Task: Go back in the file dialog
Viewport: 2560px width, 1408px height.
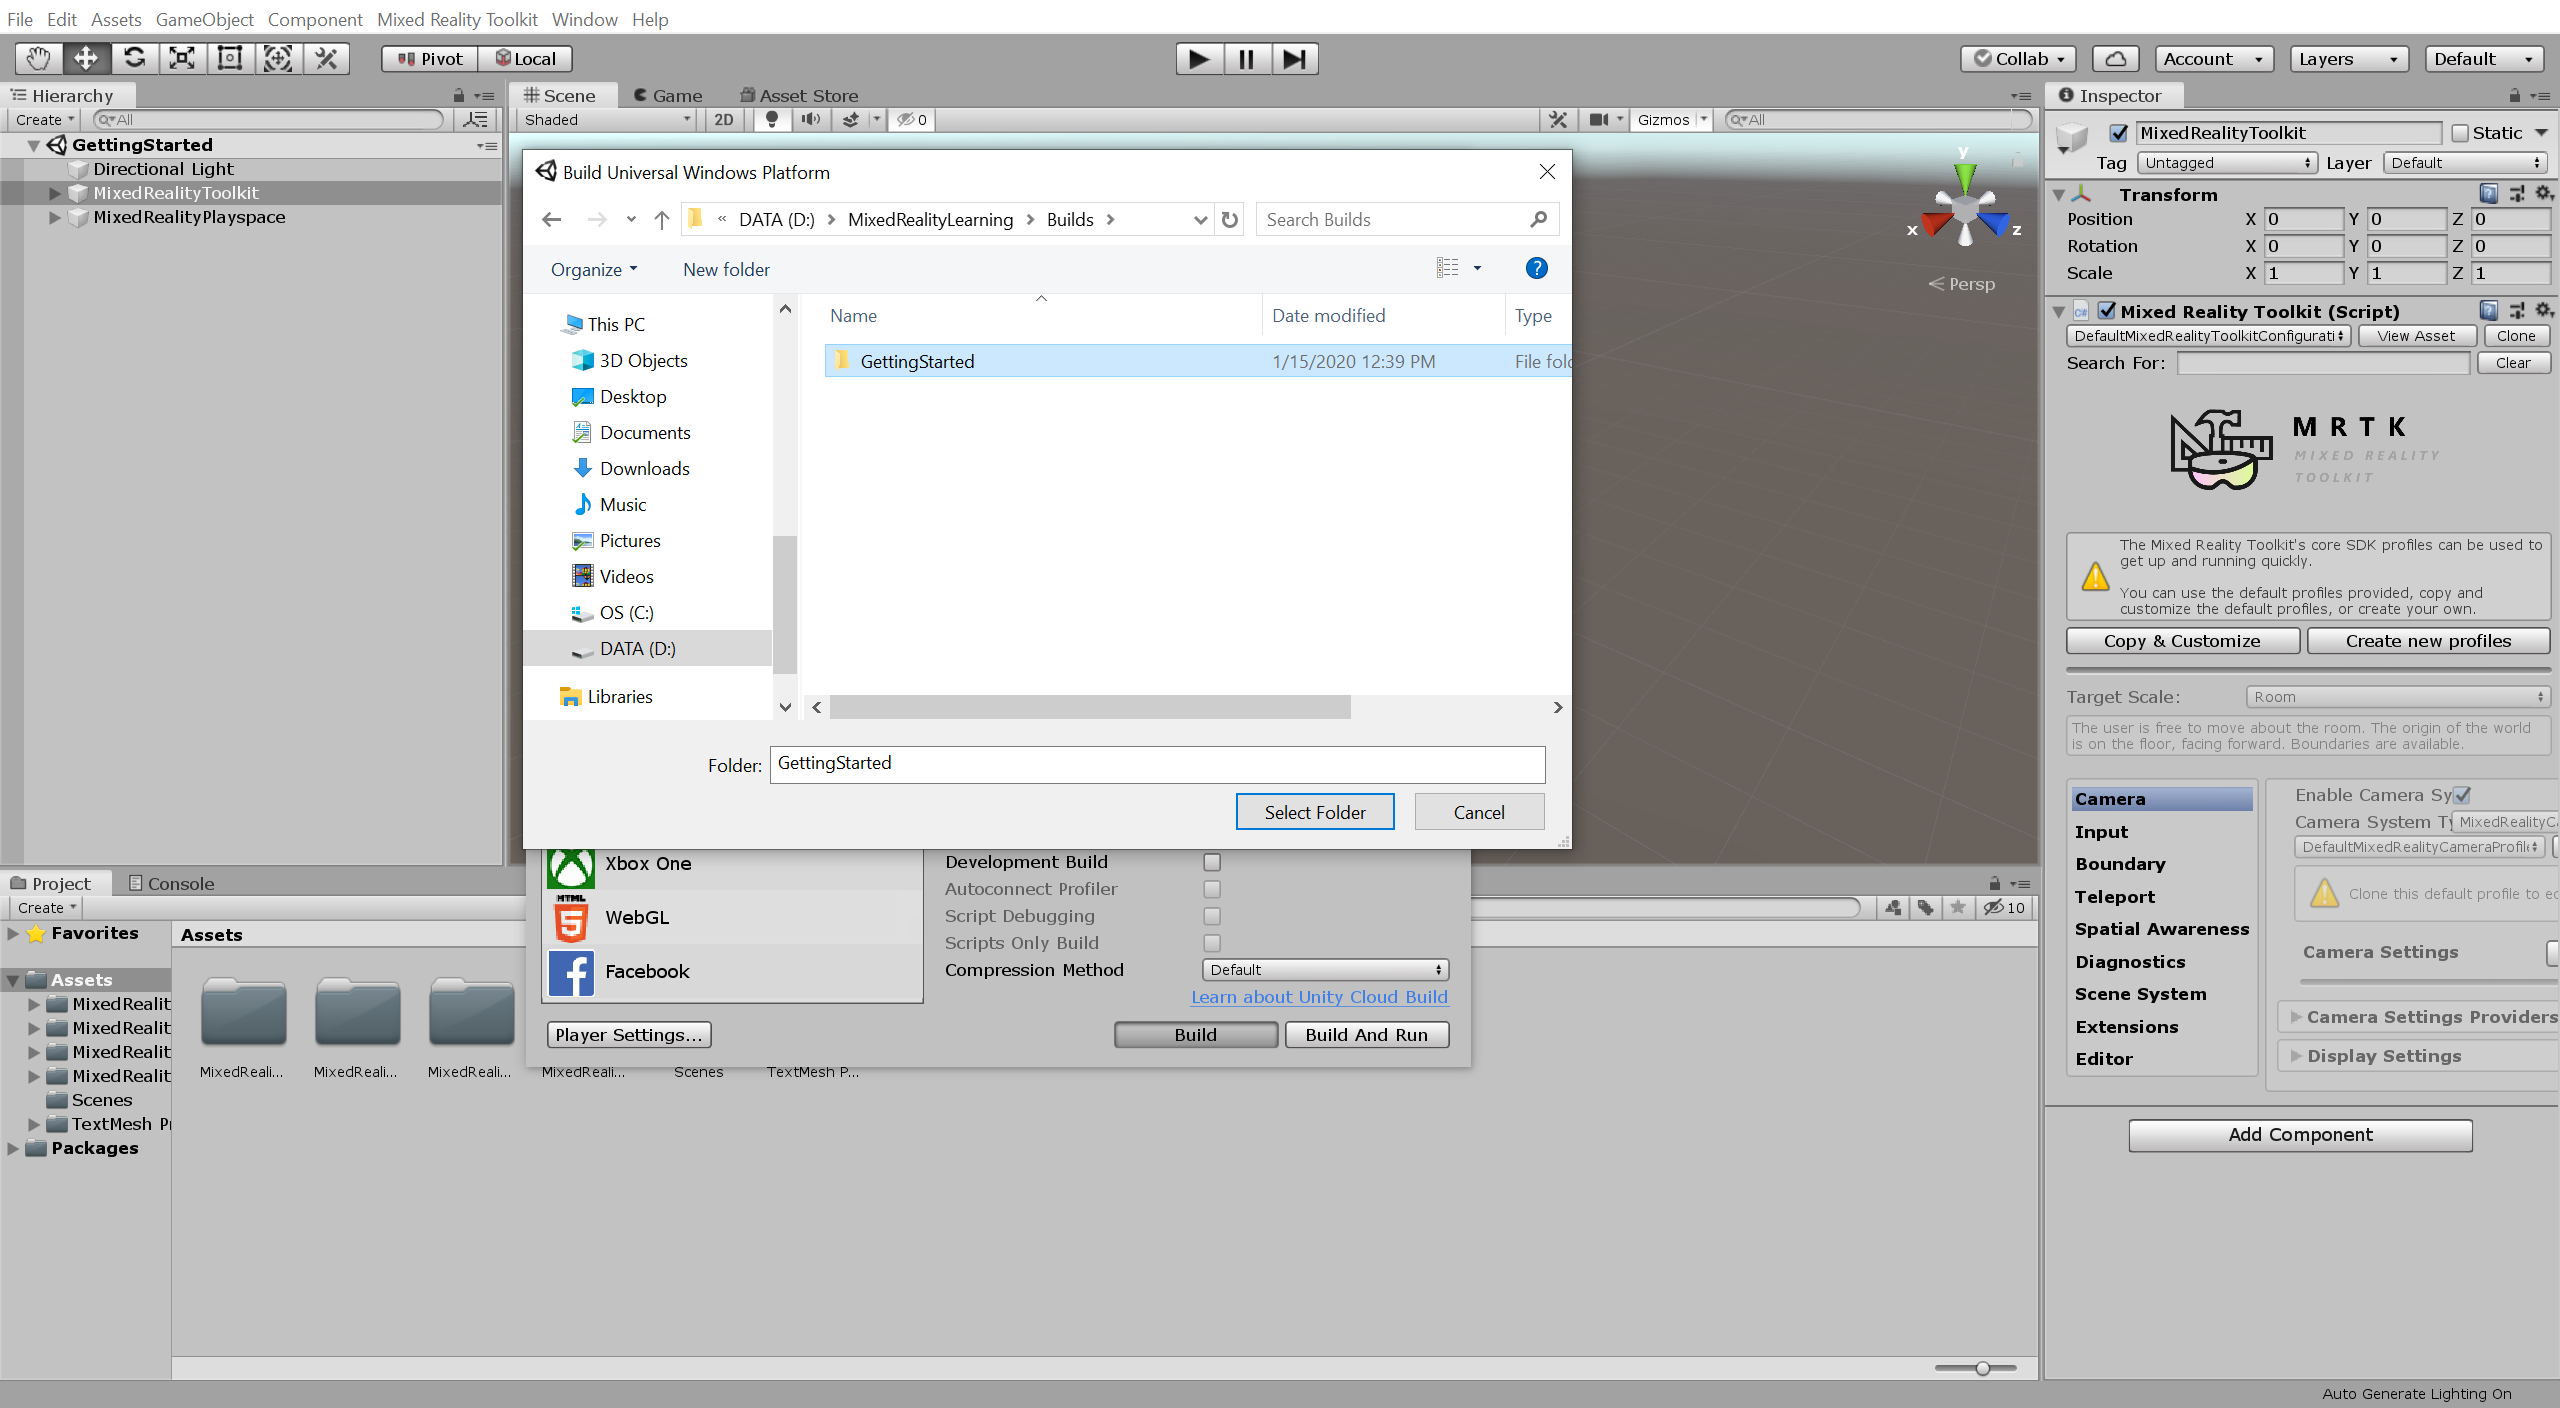Action: pyautogui.click(x=552, y=219)
